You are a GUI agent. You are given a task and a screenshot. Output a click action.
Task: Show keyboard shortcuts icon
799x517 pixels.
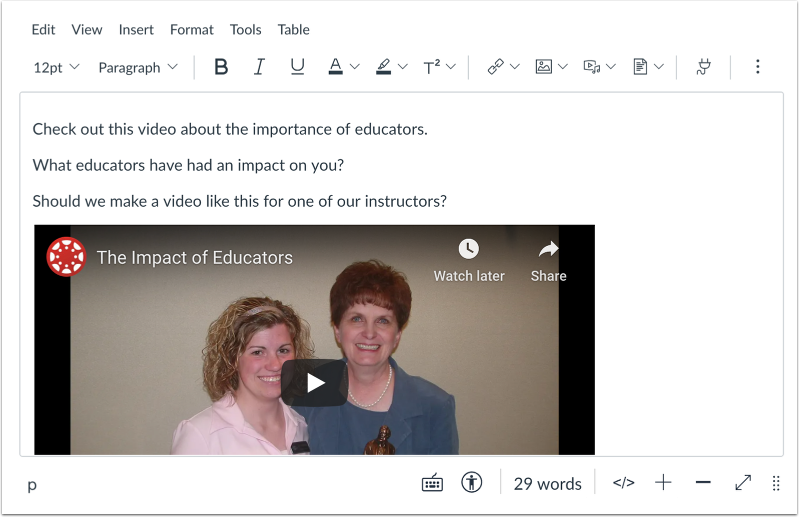(x=432, y=483)
